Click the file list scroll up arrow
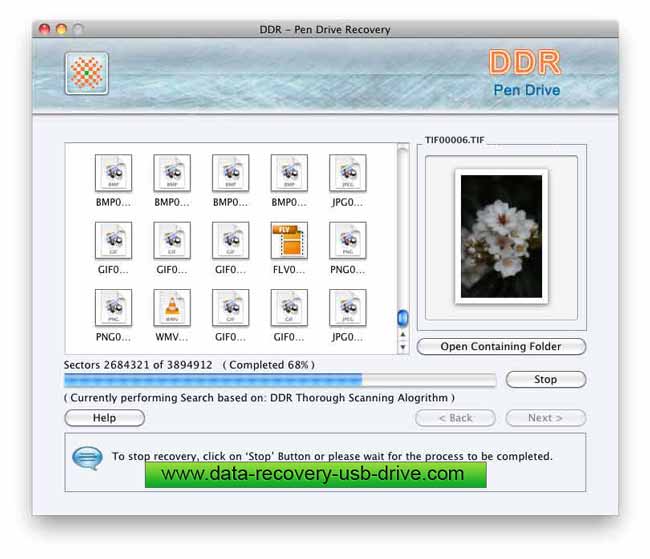650x559 pixels. coord(403,335)
